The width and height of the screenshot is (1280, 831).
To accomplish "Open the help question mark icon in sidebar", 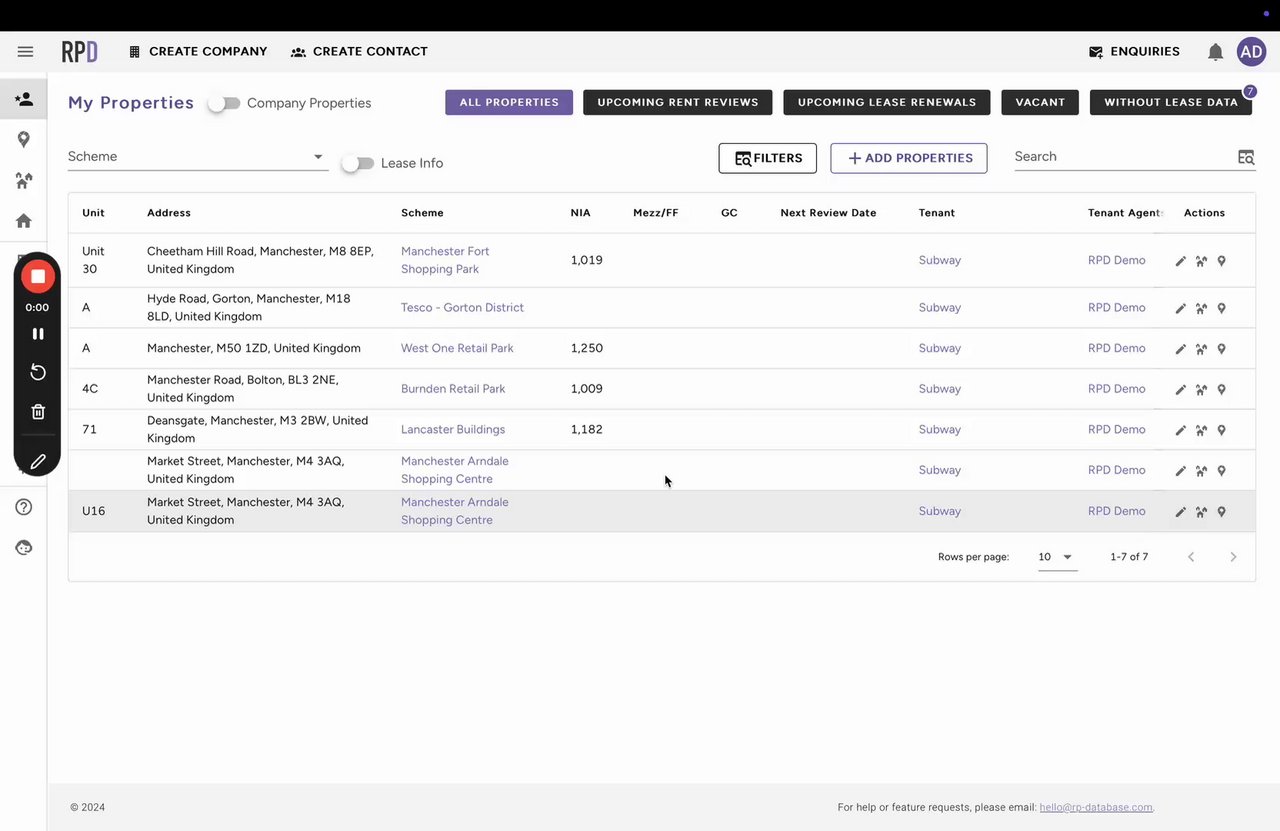I will click(x=24, y=507).
